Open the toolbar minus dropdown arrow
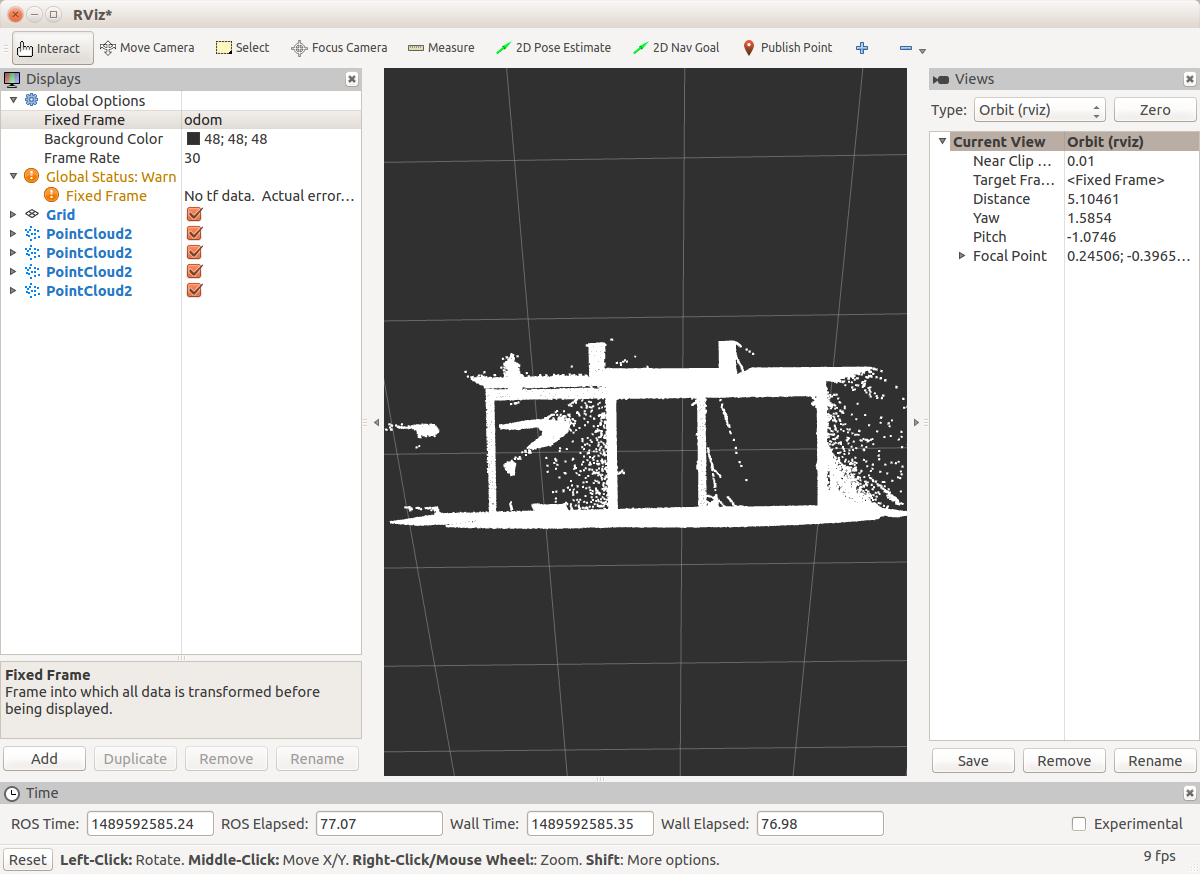Viewport: 1200px width, 874px height. click(x=922, y=51)
